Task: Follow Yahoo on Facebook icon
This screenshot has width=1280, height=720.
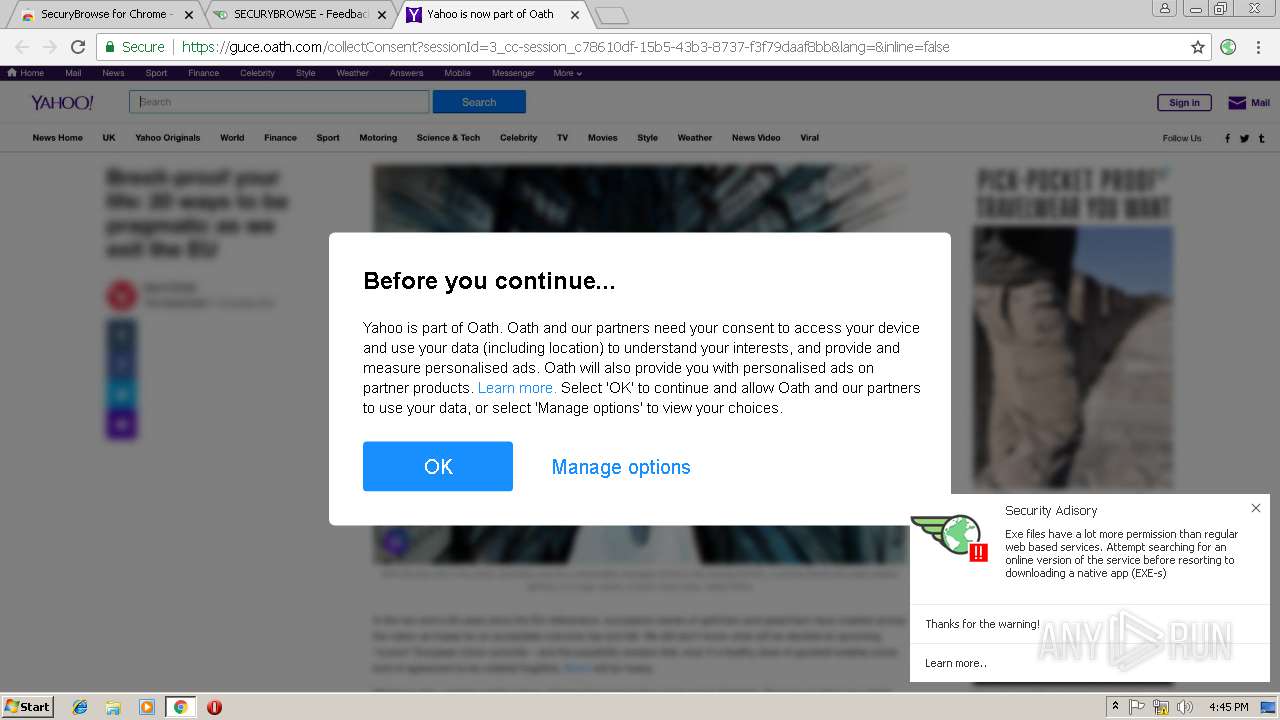Action: pos(1228,138)
